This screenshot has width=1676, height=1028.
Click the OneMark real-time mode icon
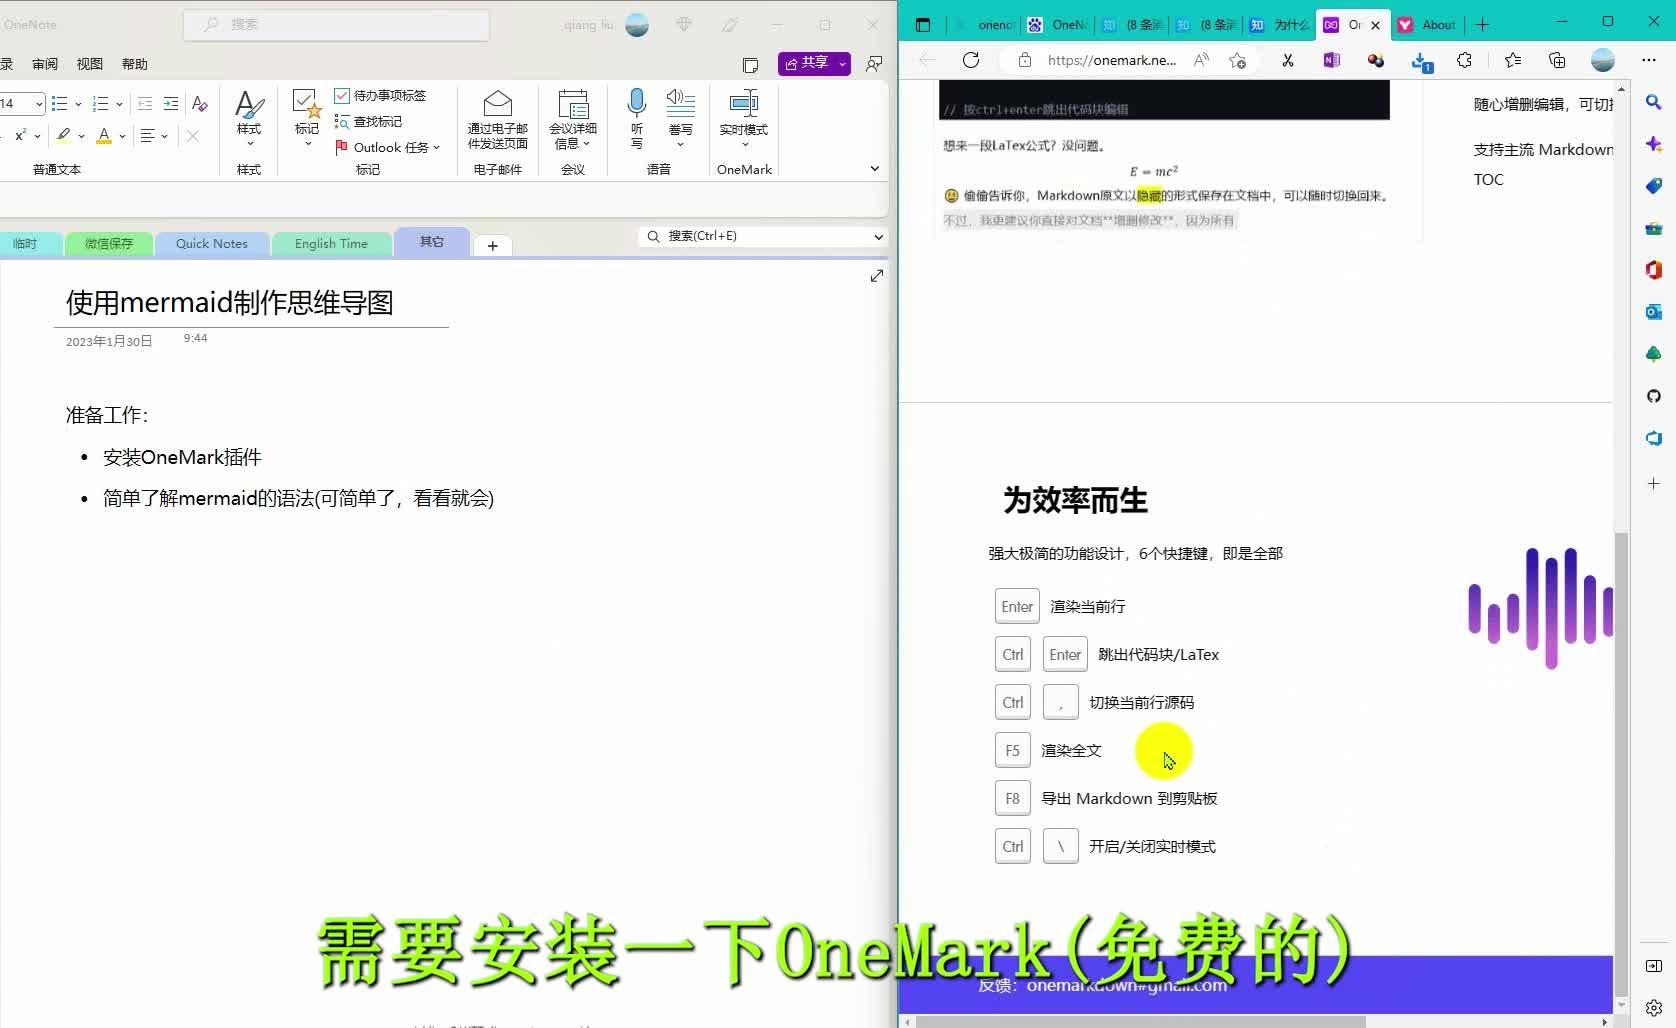(743, 103)
